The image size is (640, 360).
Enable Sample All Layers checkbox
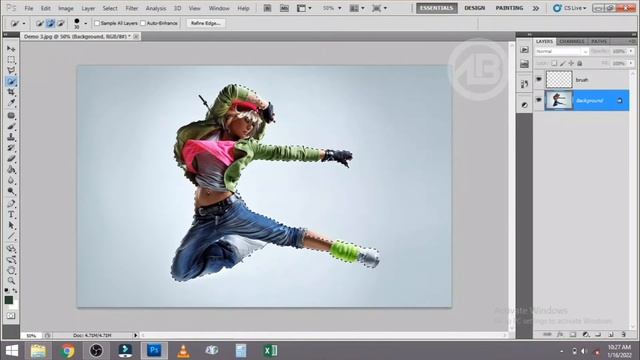pyautogui.click(x=97, y=23)
